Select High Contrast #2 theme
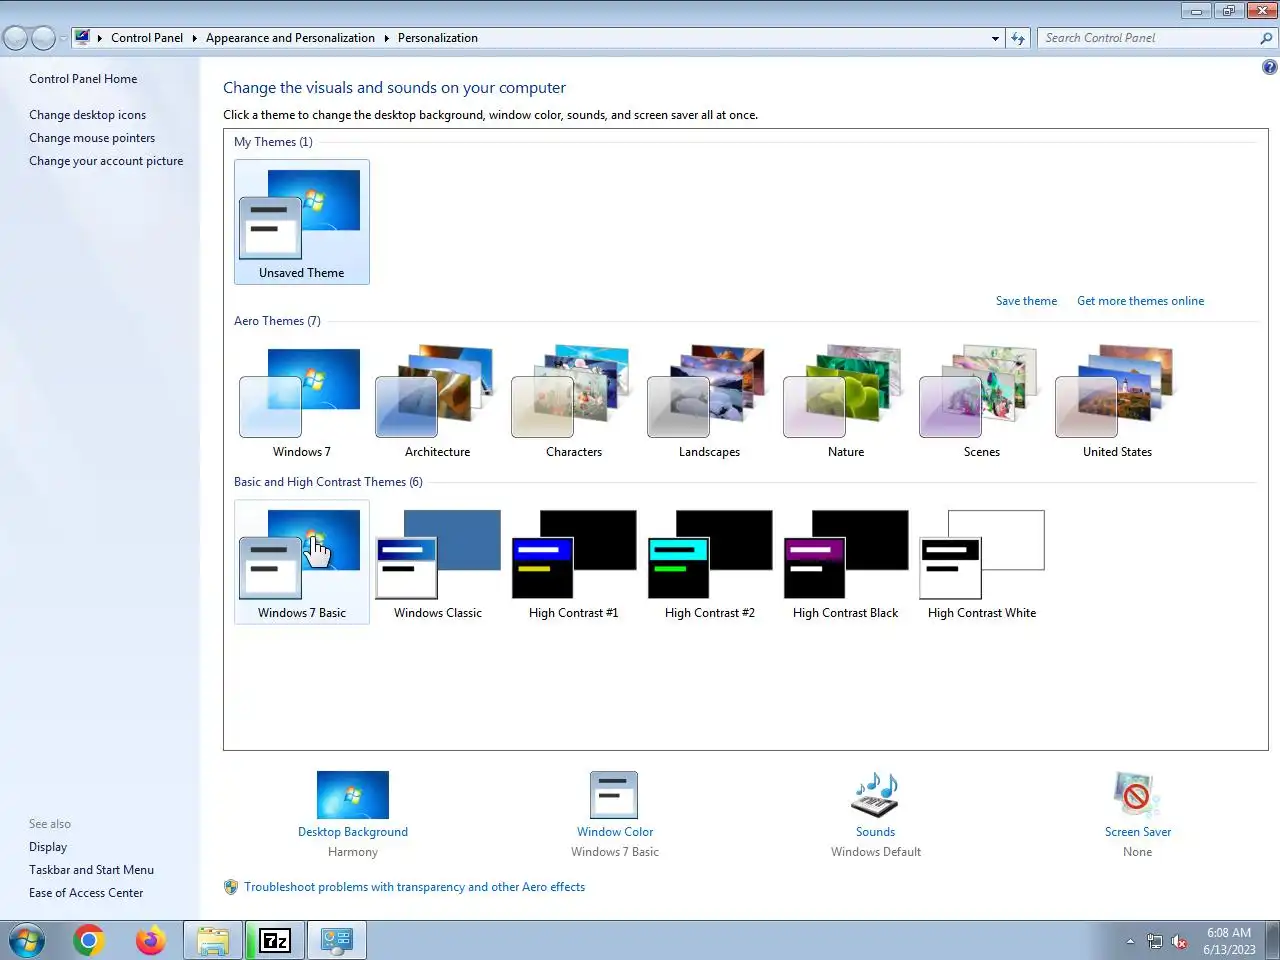This screenshot has height=960, width=1280. pyautogui.click(x=709, y=562)
